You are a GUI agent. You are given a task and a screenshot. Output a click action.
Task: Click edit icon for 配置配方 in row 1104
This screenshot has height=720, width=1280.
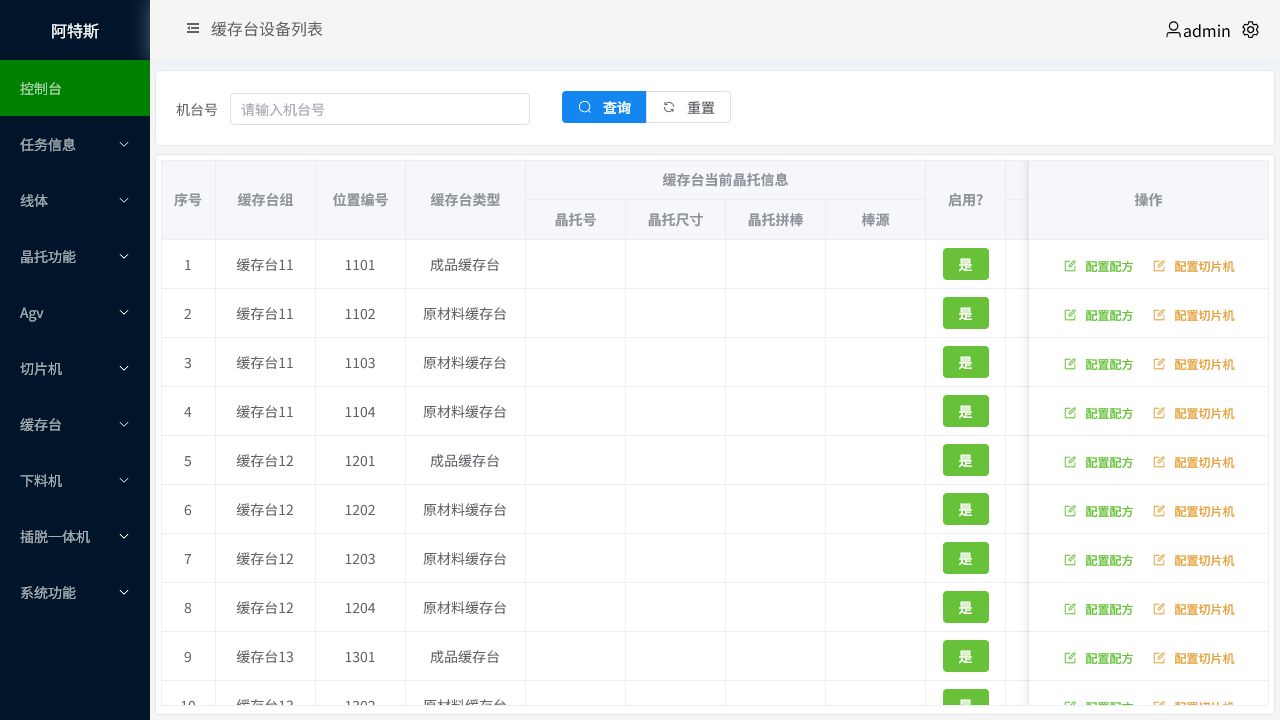(1070, 413)
